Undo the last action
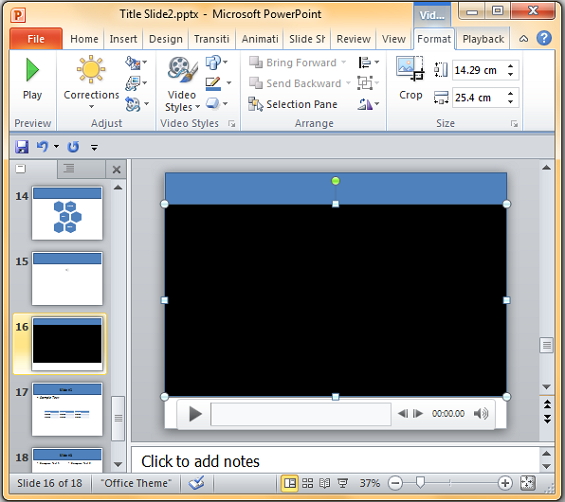 click(43, 147)
